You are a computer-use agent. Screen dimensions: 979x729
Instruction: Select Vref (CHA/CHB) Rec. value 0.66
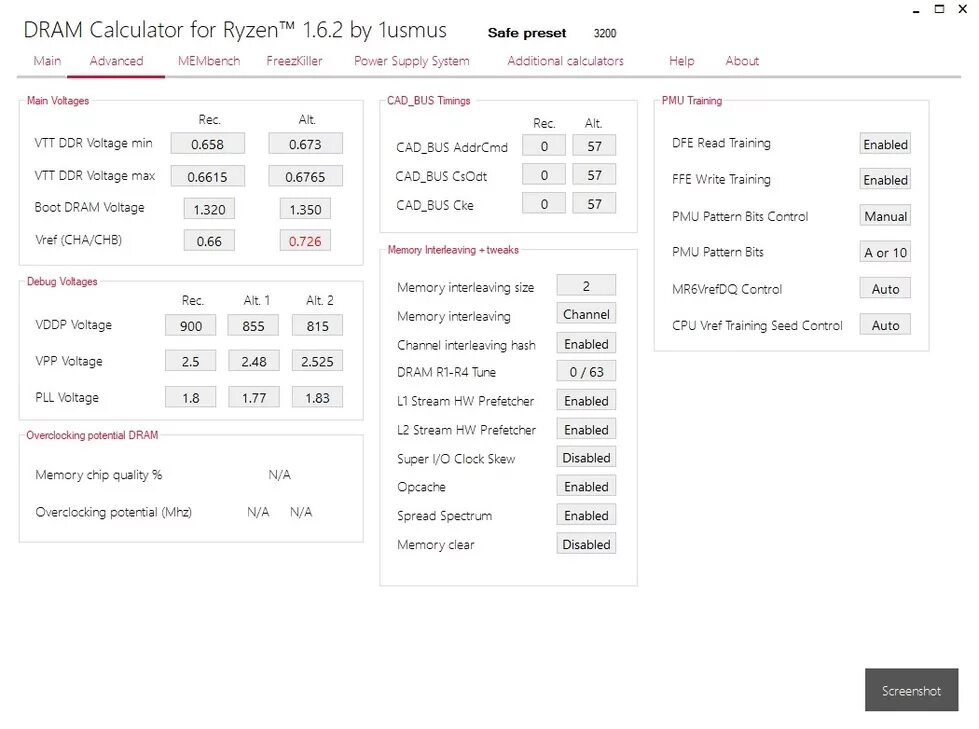click(209, 241)
